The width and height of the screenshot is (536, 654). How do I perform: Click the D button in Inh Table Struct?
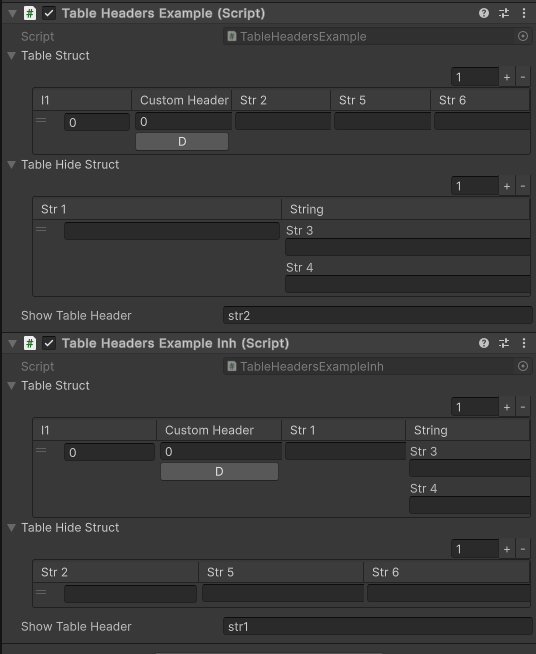[x=219, y=472]
